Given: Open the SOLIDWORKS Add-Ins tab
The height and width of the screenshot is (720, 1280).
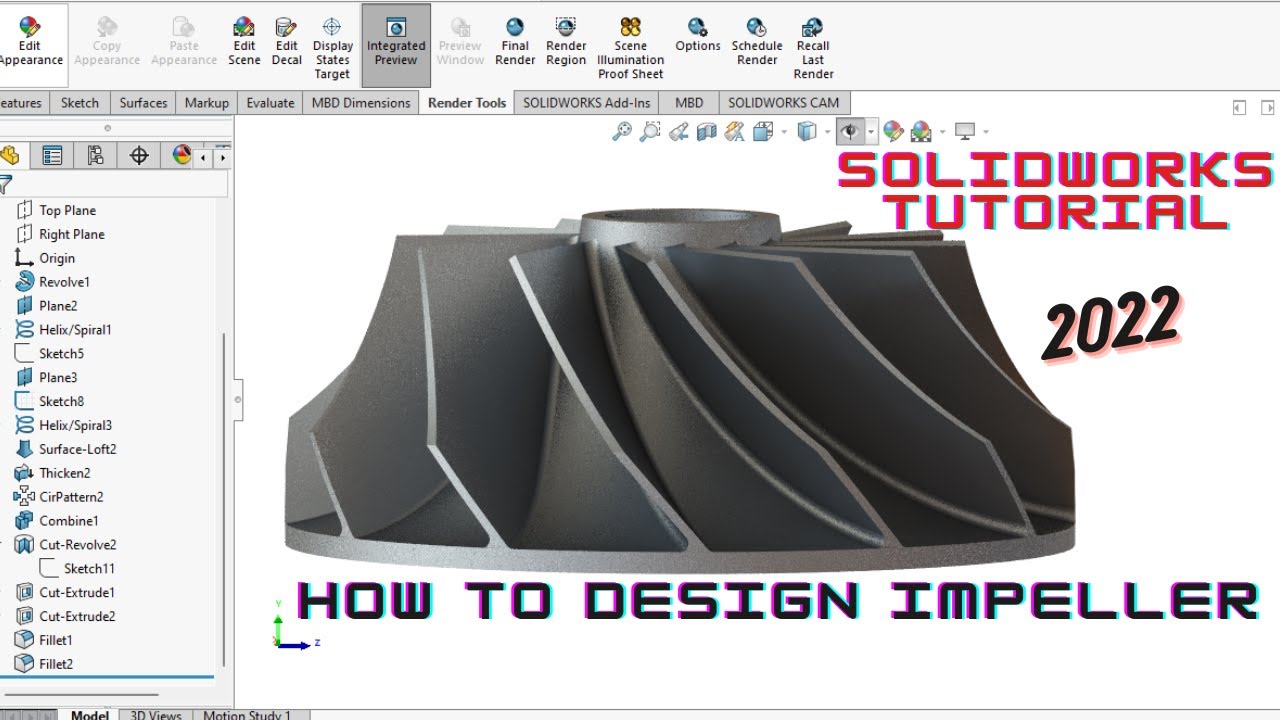Looking at the screenshot, I should 586,103.
